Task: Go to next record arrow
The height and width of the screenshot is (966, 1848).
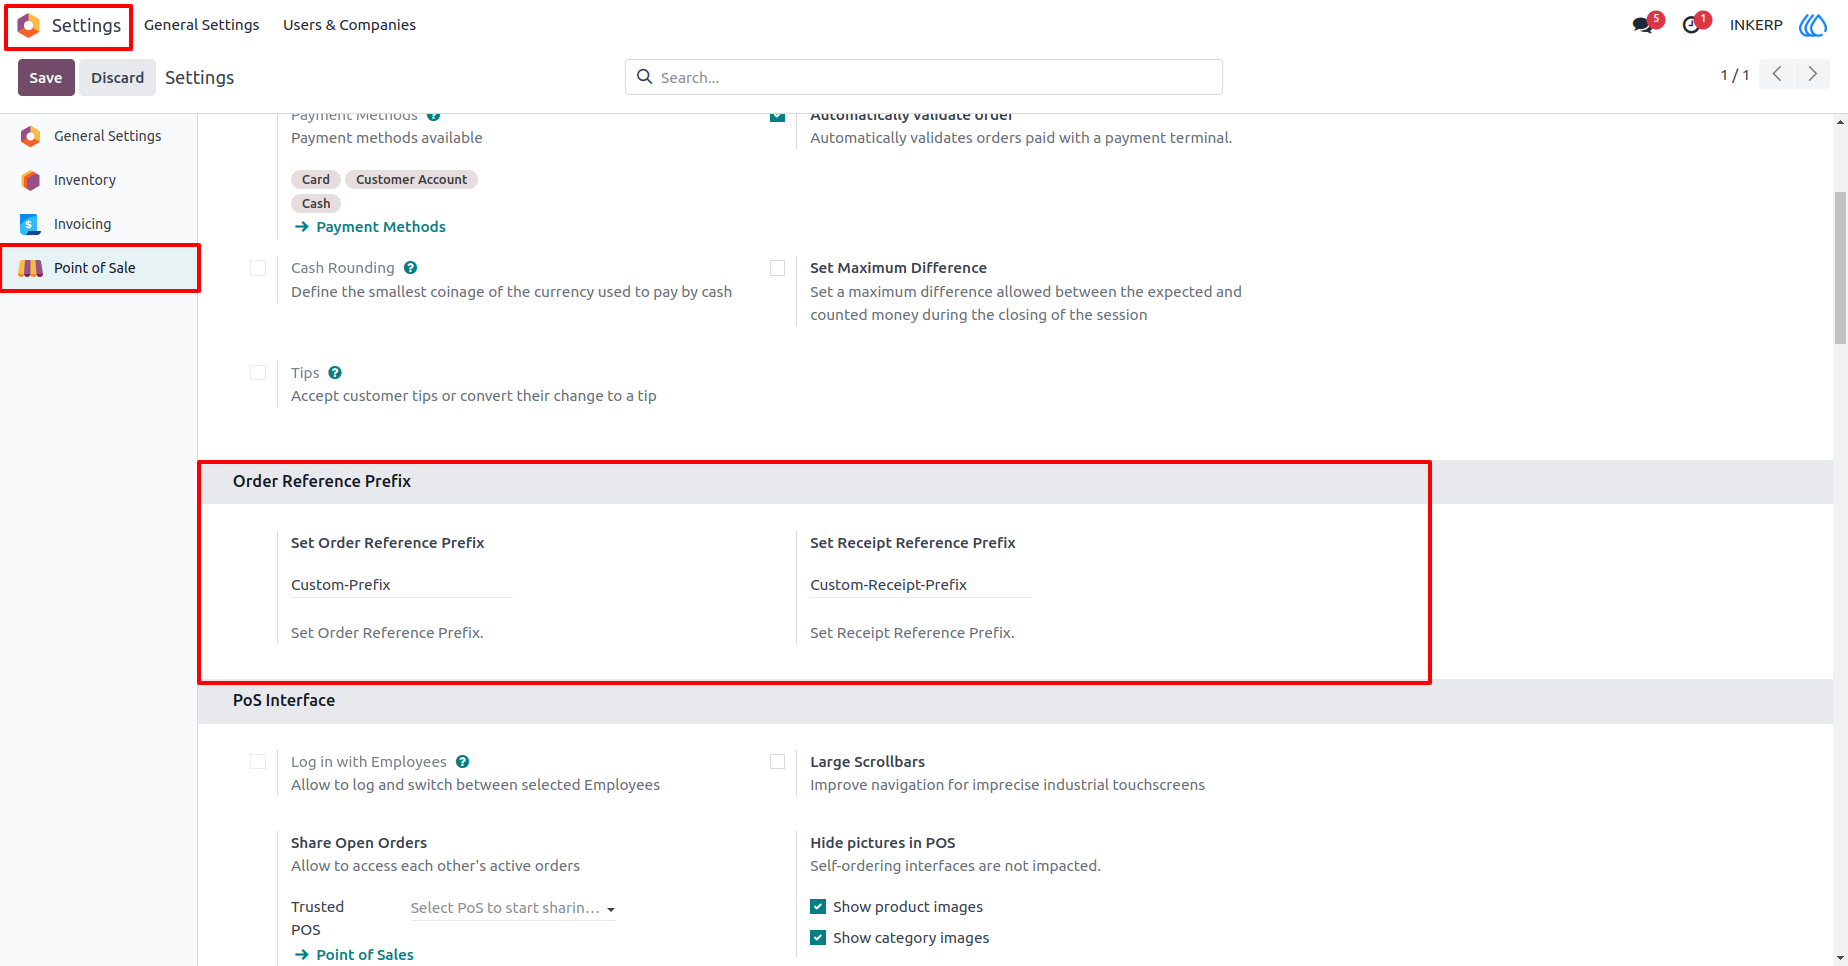Action: point(1812,74)
